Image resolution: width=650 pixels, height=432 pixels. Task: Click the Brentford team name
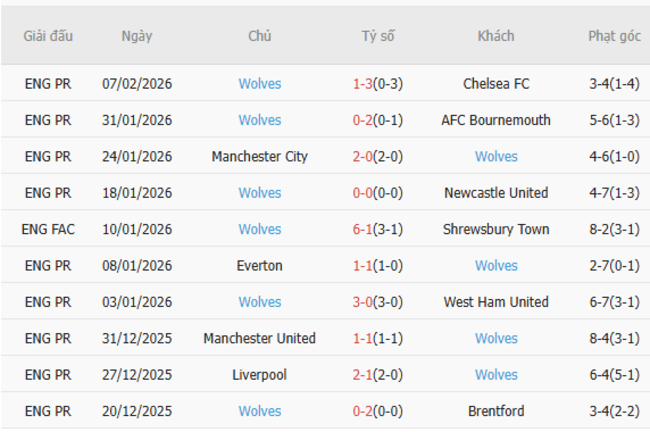(496, 411)
